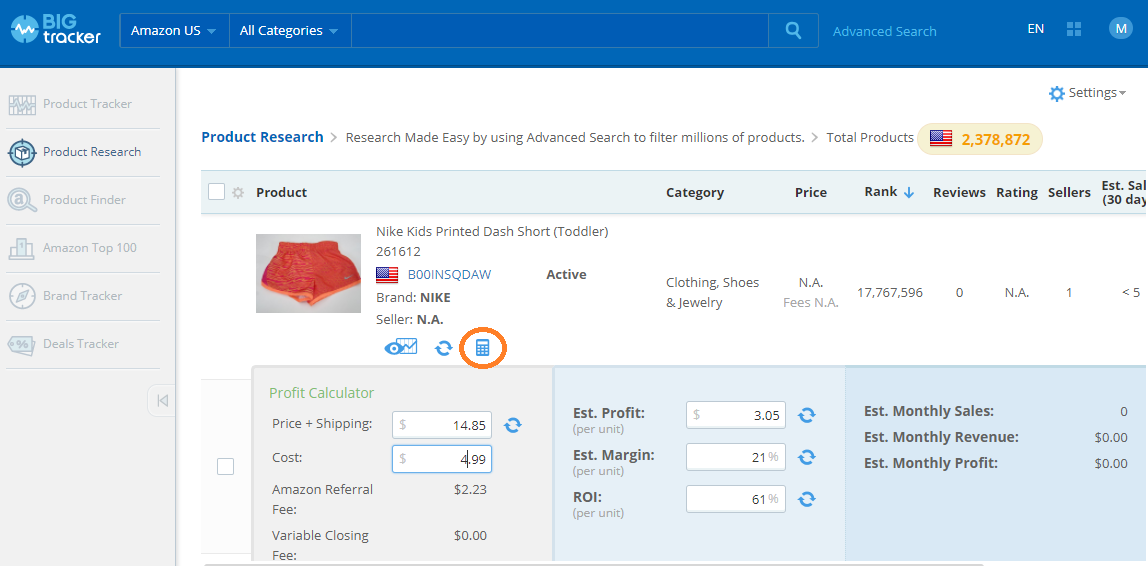Open ASIN link B00INSQDAW
This screenshot has width=1148, height=566.
click(450, 275)
